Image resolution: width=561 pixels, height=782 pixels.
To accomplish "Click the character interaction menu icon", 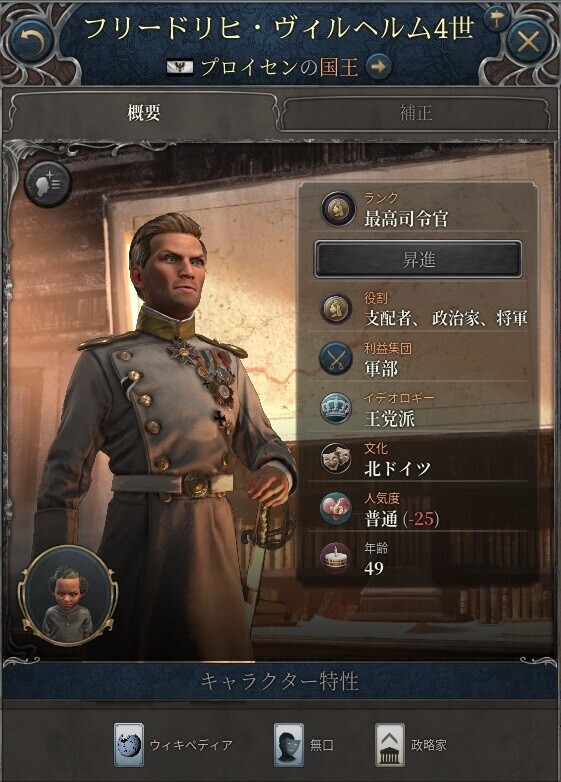I will click(48, 184).
